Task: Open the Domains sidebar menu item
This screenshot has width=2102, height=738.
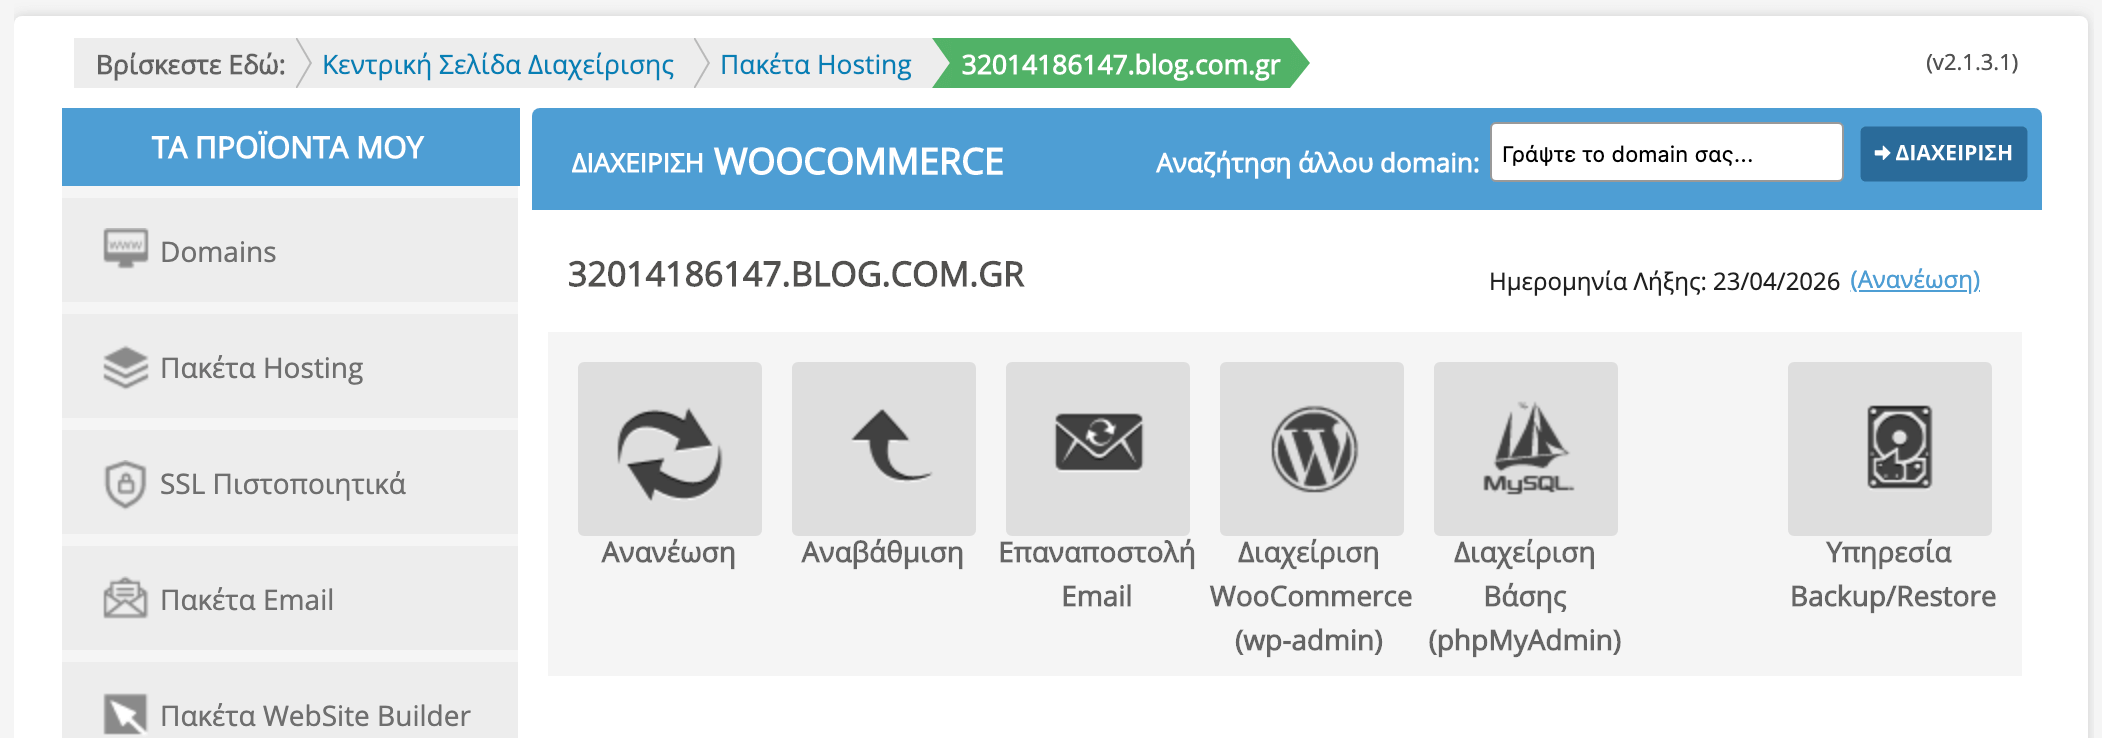Action: [x=290, y=250]
